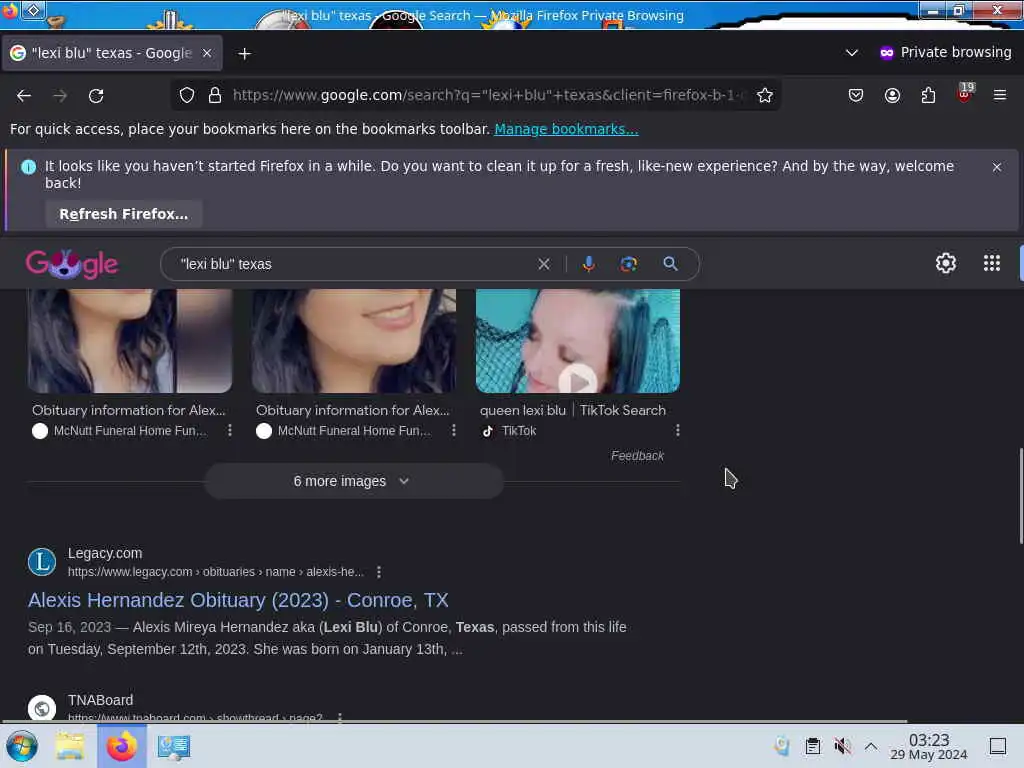This screenshot has height=768, width=1024.
Task: Open options for second McNutt Funeral Home image
Action: [454, 430]
